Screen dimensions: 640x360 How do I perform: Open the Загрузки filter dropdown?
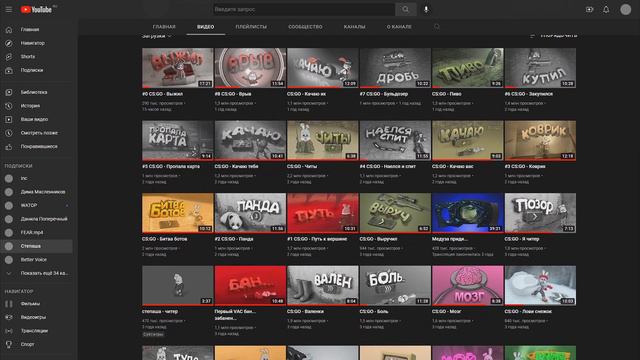coord(157,36)
